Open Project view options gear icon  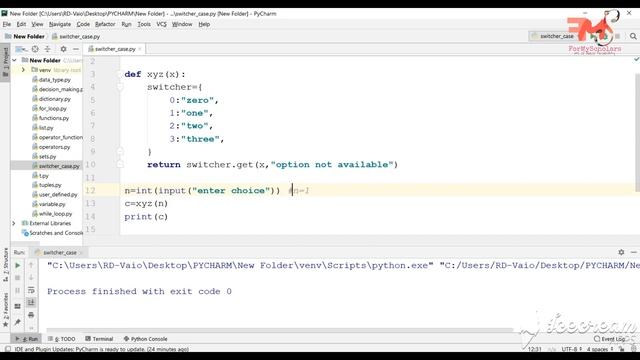pyautogui.click(x=63, y=49)
